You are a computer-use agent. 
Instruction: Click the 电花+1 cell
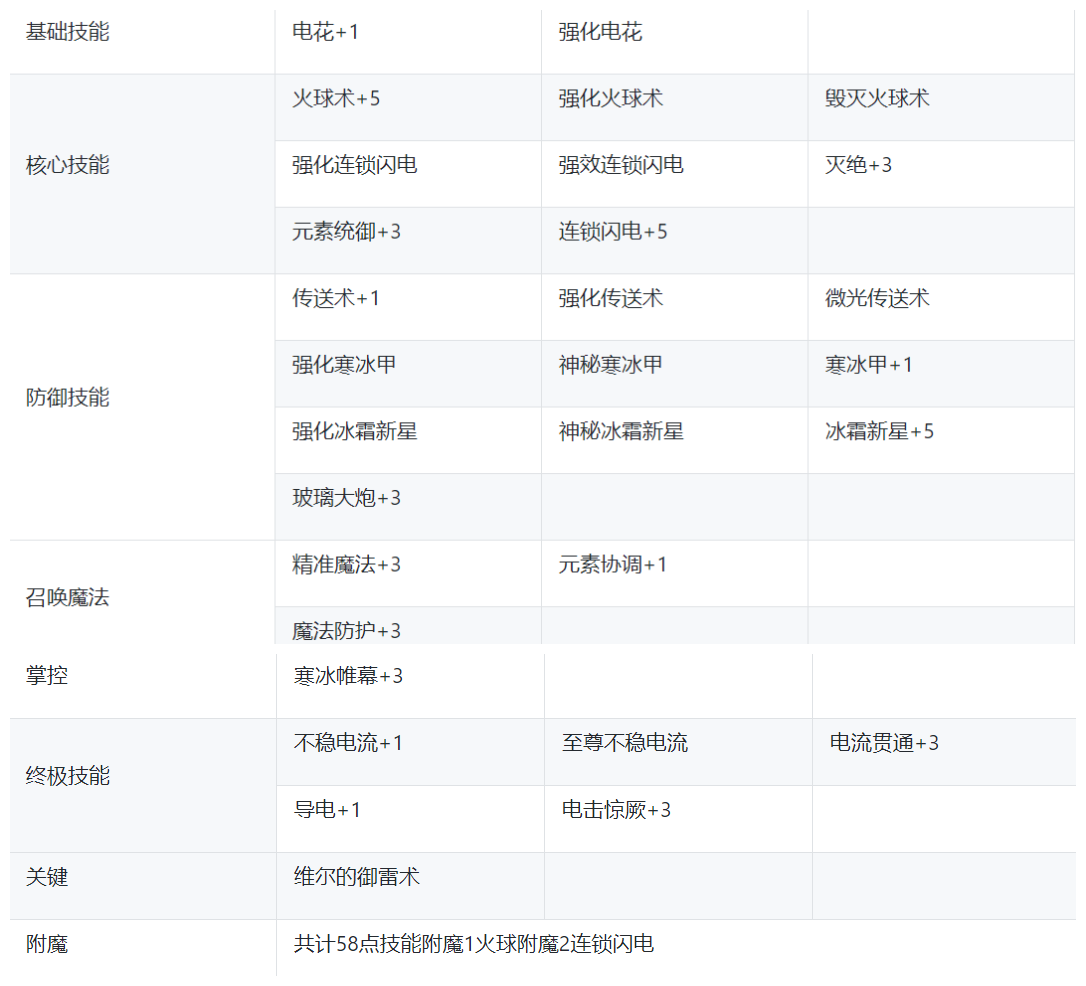tap(325, 33)
